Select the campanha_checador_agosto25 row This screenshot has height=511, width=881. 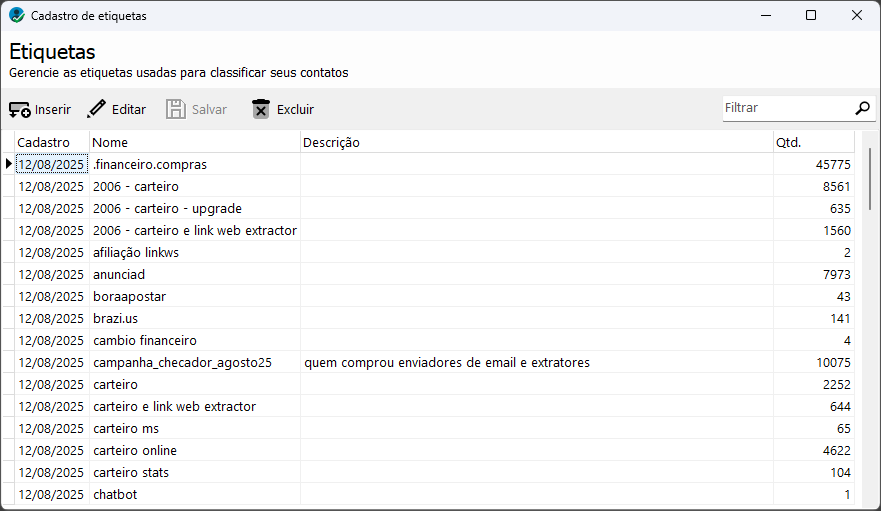pos(435,363)
